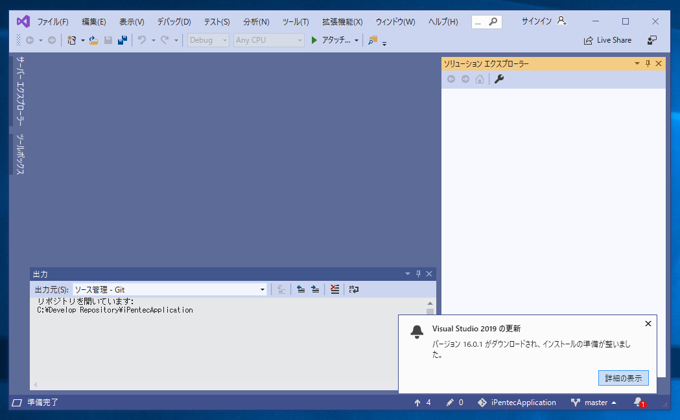
Task: Click the Save All icon
Action: (x=122, y=40)
